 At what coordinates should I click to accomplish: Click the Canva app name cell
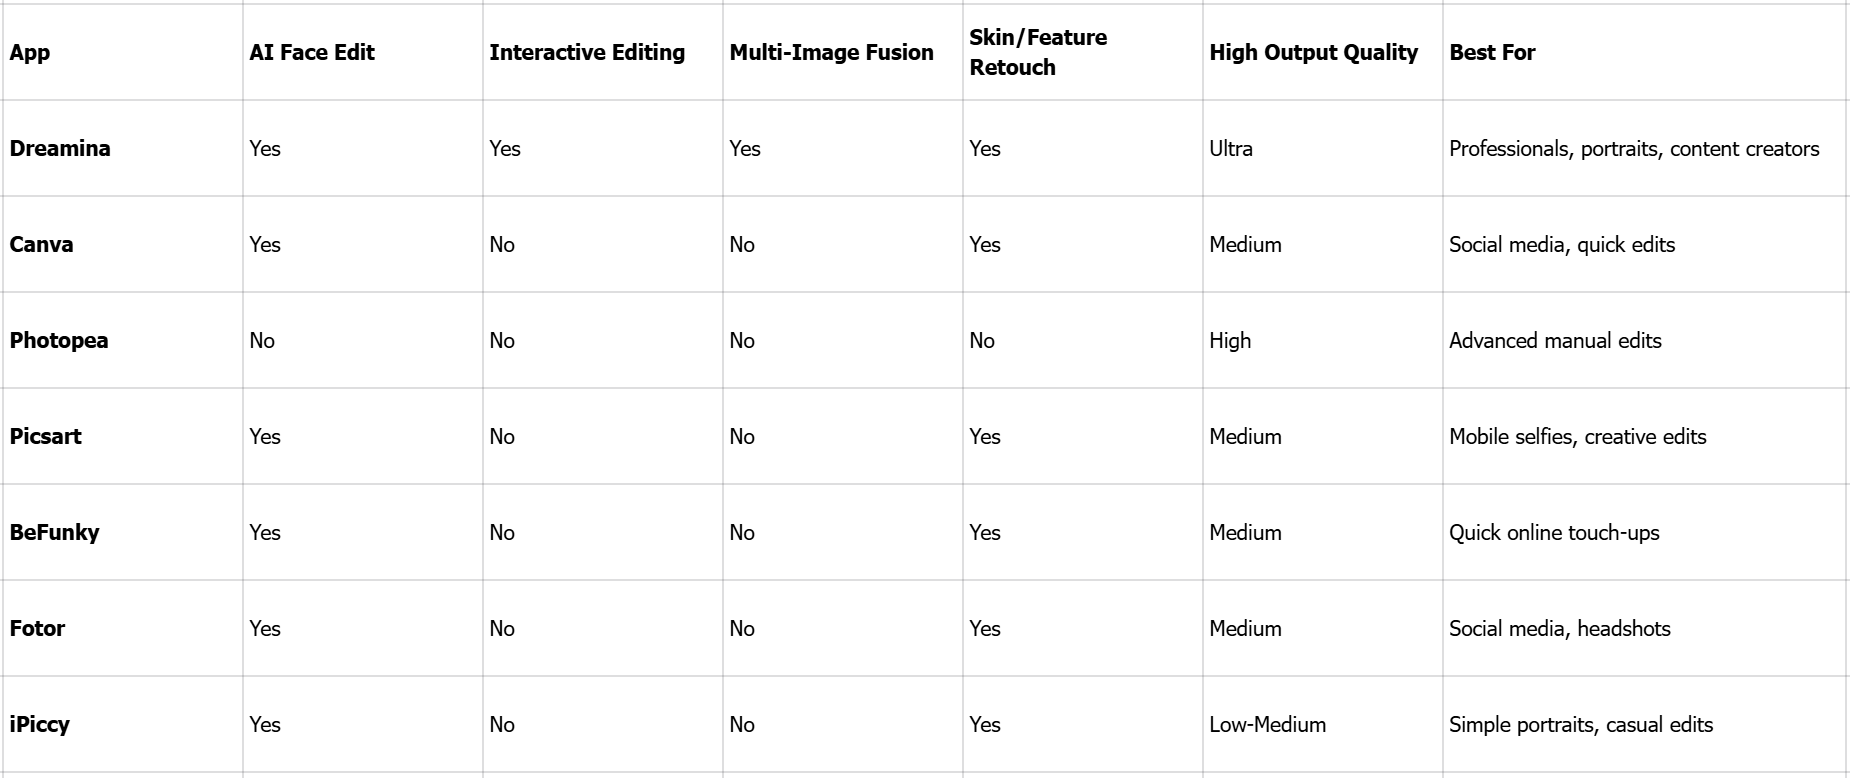coord(41,245)
